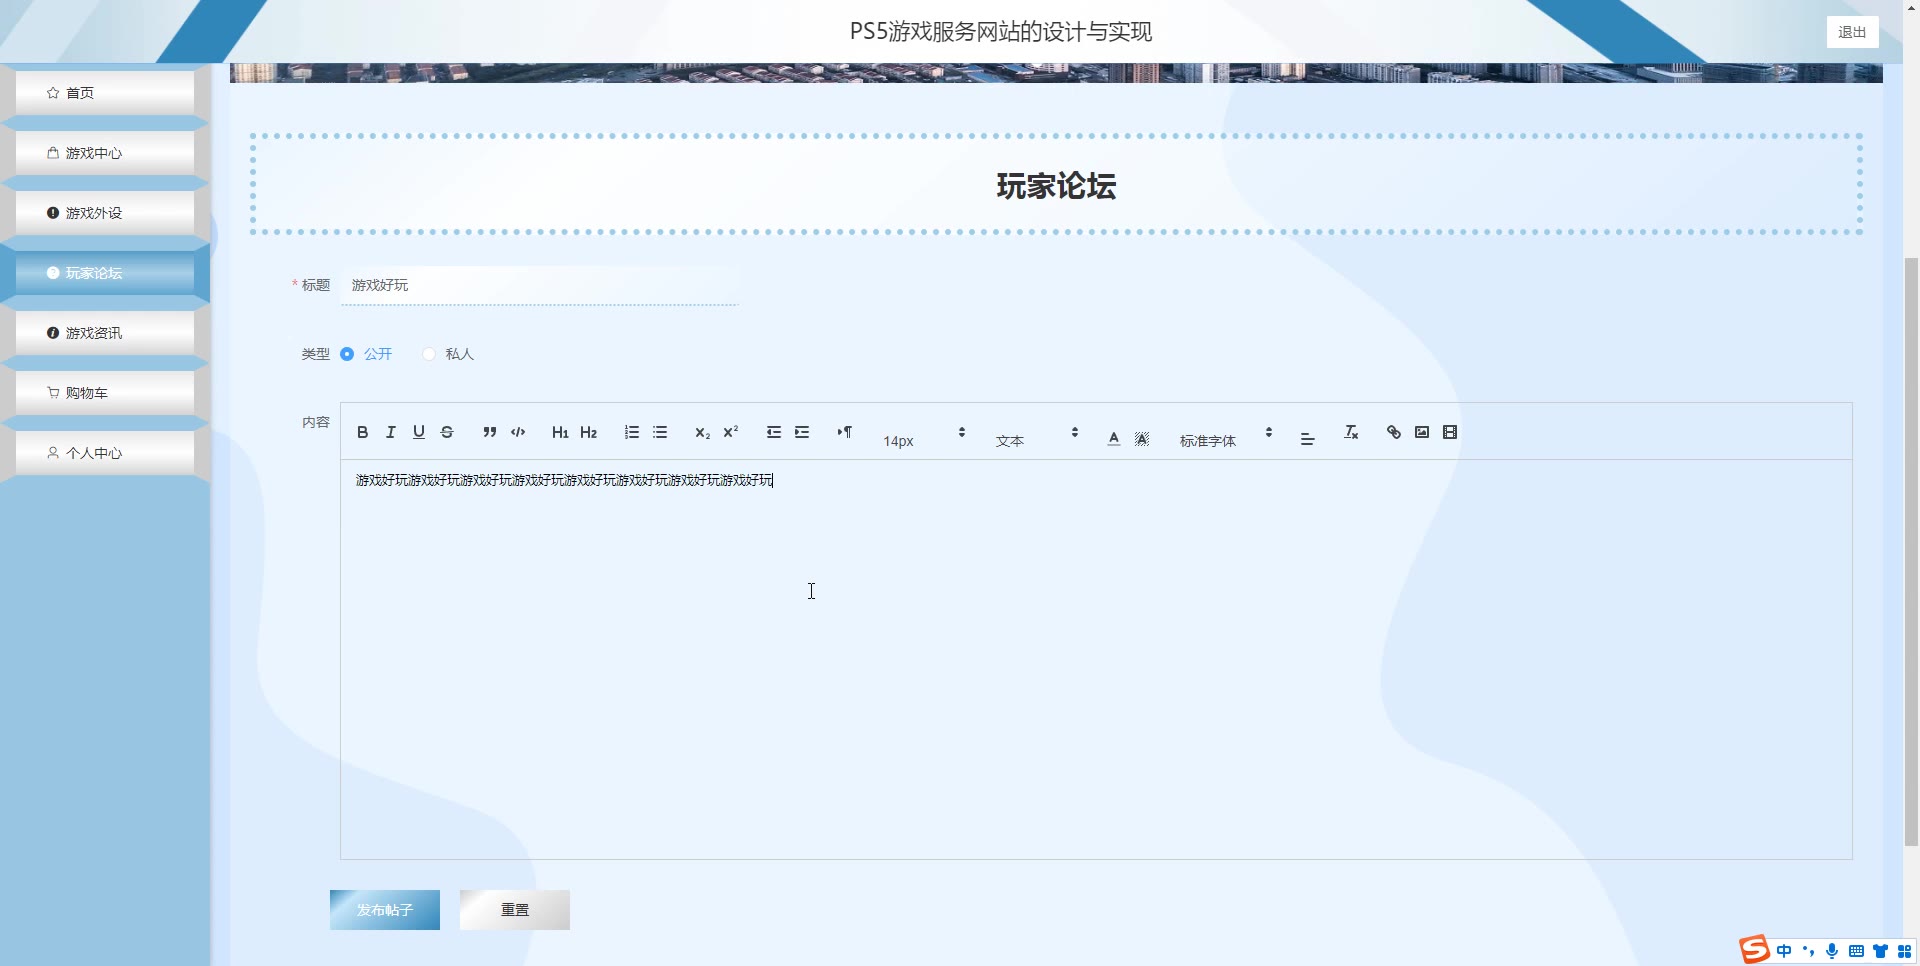Viewport: 1920px width, 966px height.
Task: Insert an image in the editor
Action: [x=1422, y=432]
